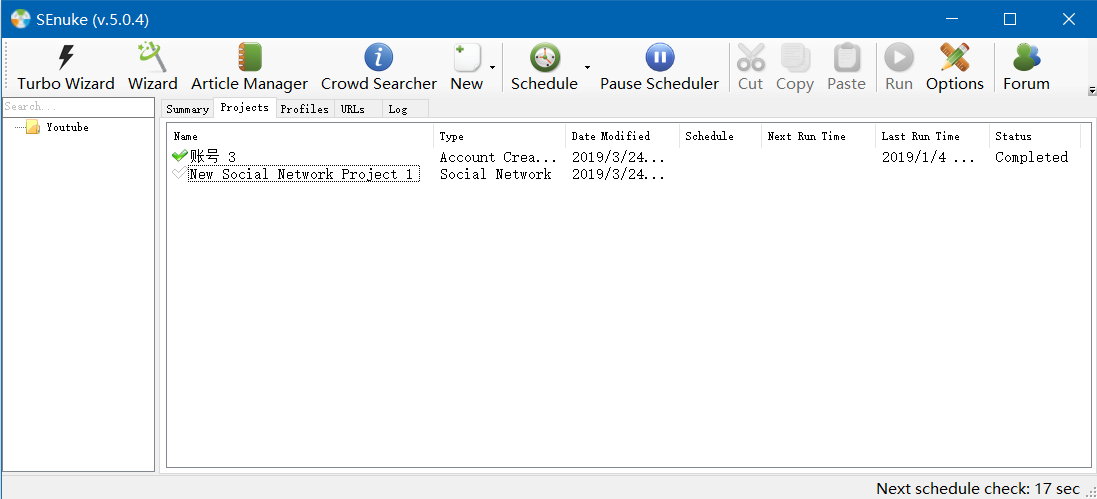Click Date Modified cell of Social Network project
Screen dimensions: 1097x499
618,174
